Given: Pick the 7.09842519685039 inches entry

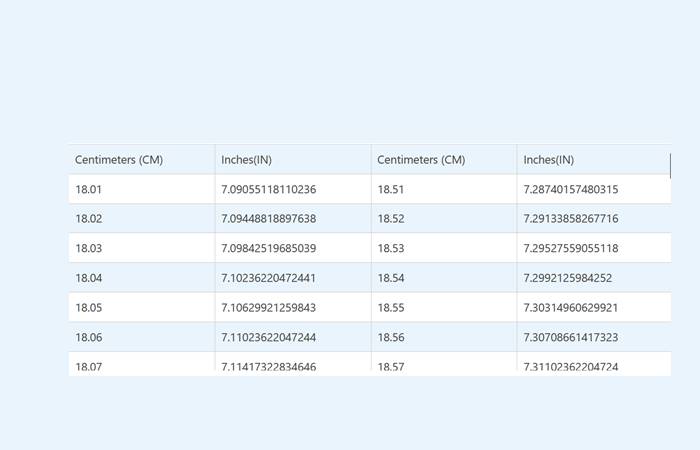Looking at the screenshot, I should [293, 248].
